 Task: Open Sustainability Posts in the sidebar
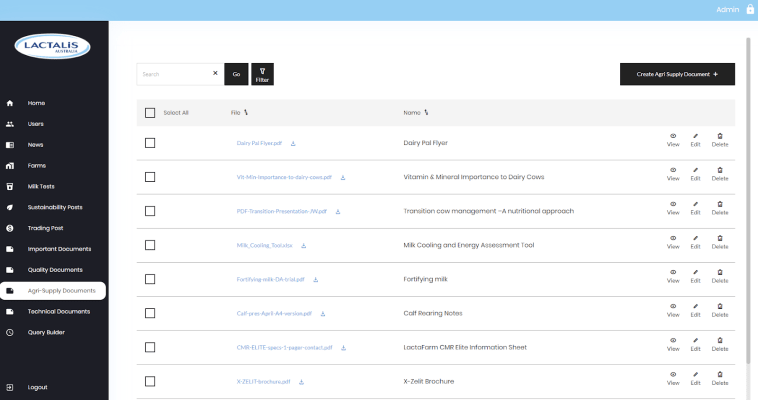coord(55,207)
